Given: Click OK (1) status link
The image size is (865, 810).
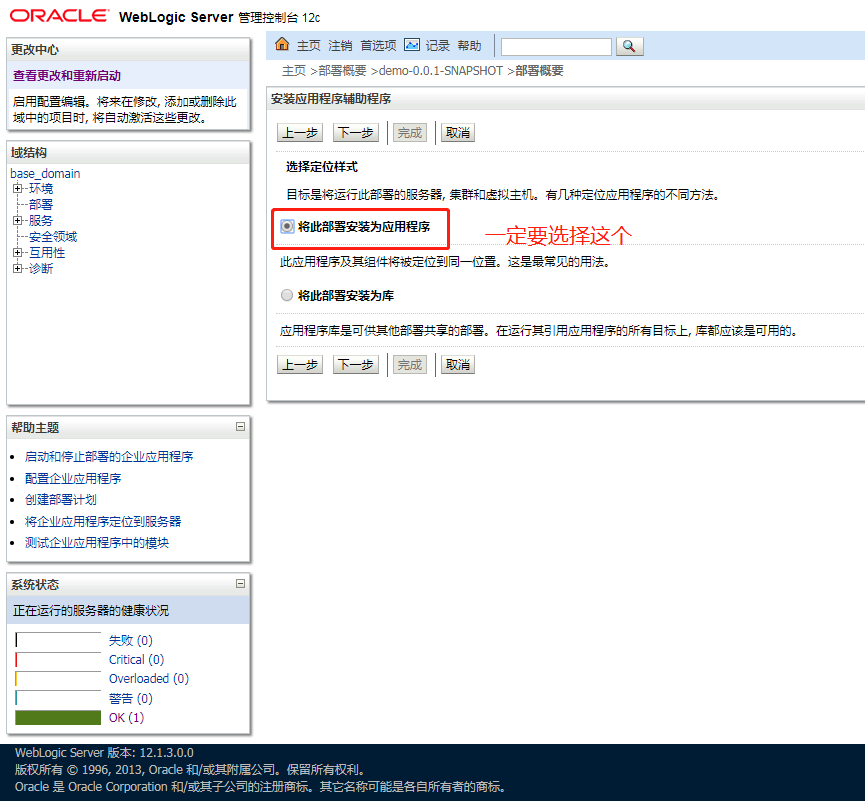Looking at the screenshot, I should coord(126,718).
